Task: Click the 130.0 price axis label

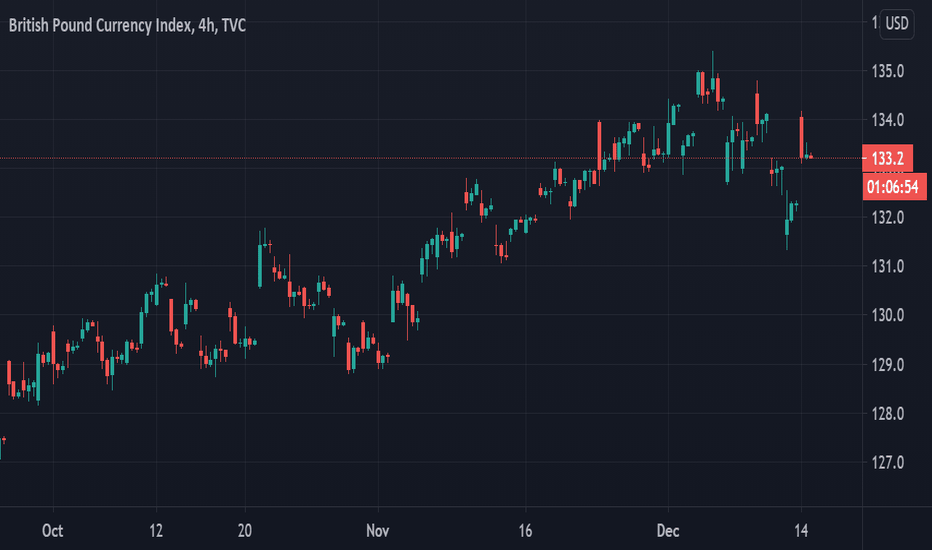Action: pyautogui.click(x=887, y=315)
